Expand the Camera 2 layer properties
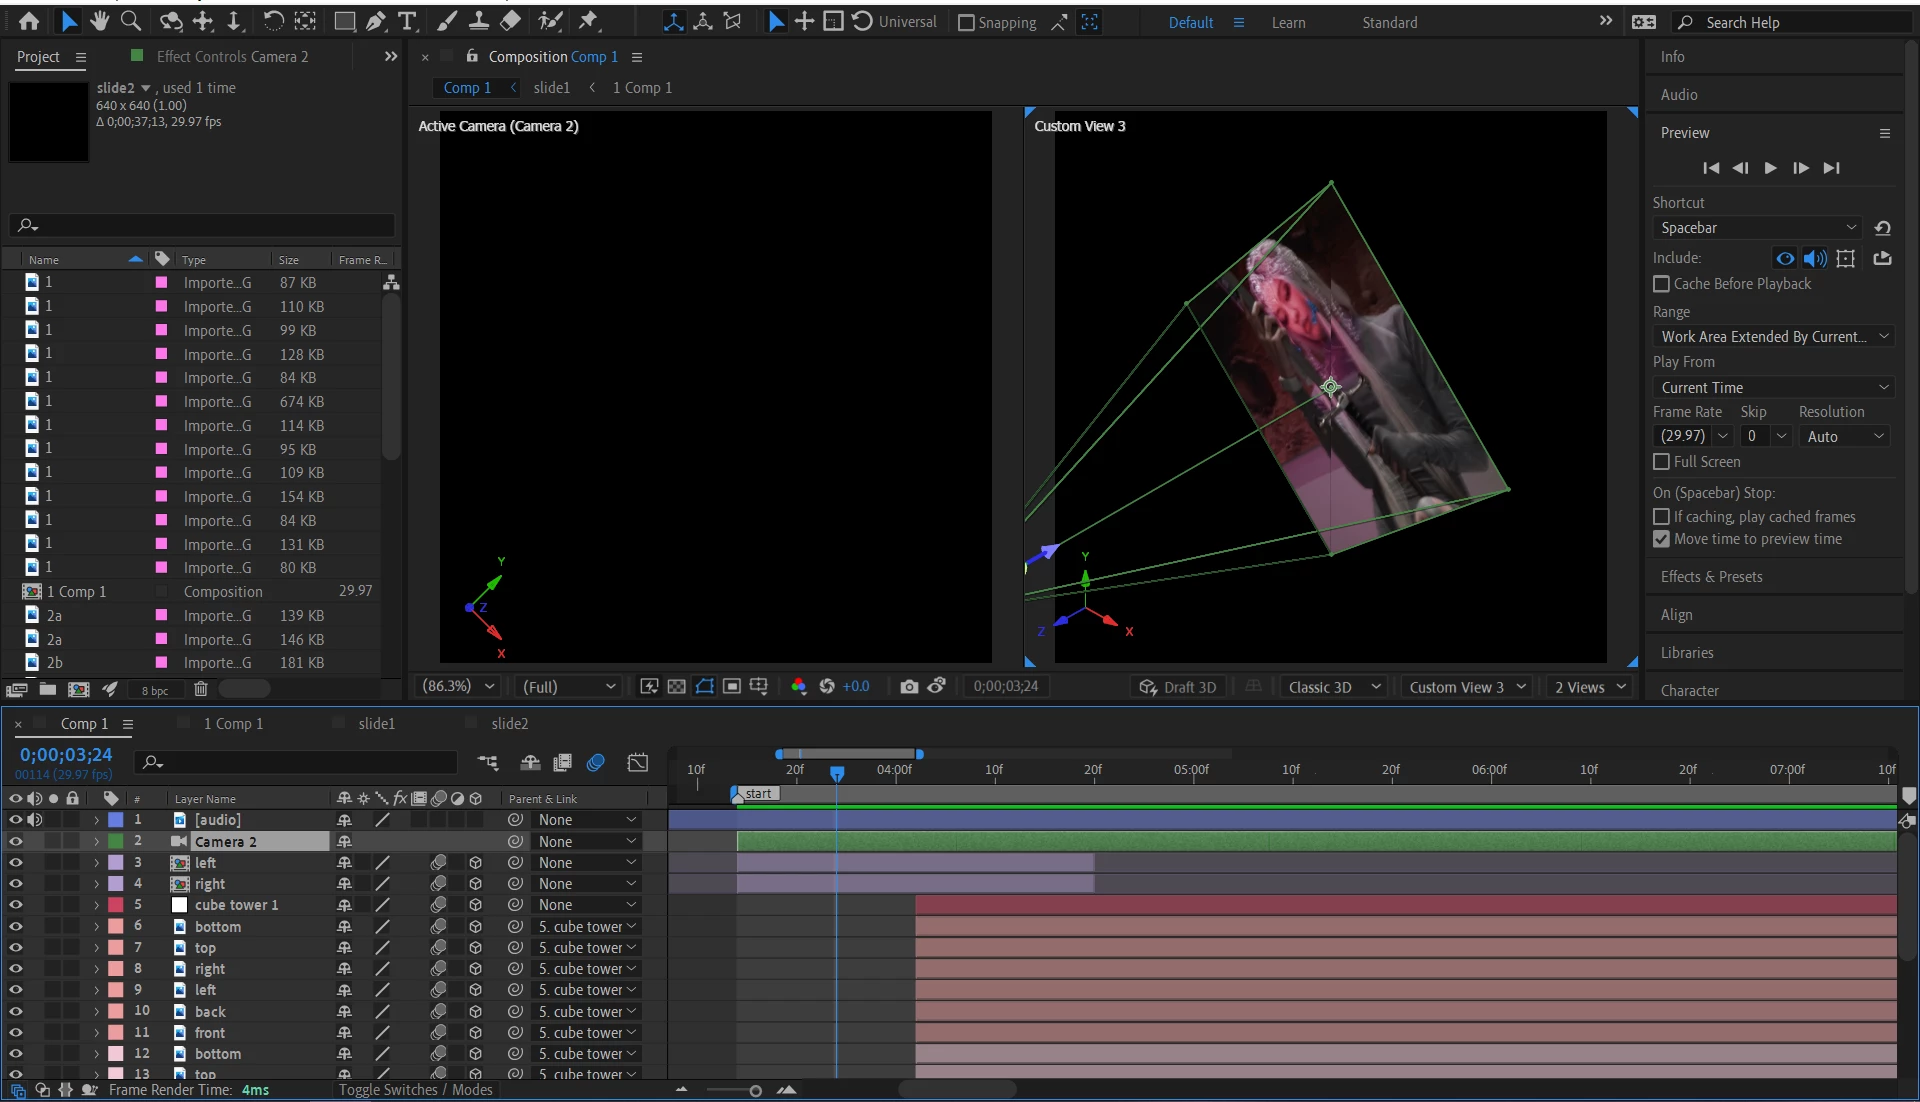The height and width of the screenshot is (1102, 1920). (x=96, y=842)
